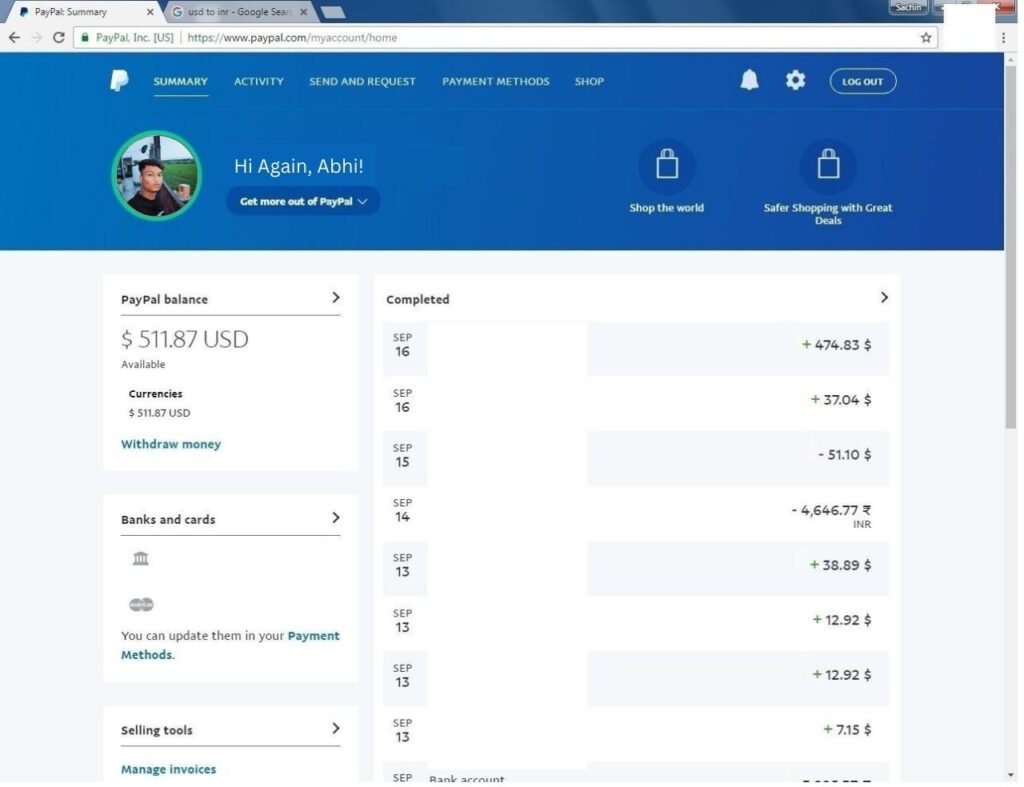
Task: Open the Sep 16 +474.83 $ transaction
Action: click(636, 348)
